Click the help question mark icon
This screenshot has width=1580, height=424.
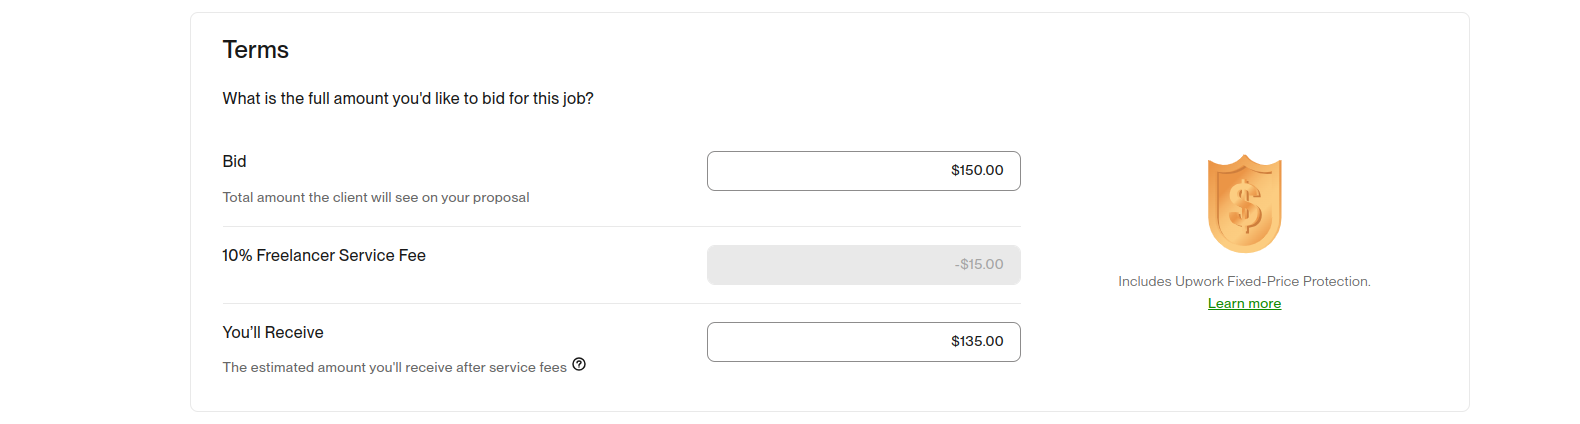[579, 365]
